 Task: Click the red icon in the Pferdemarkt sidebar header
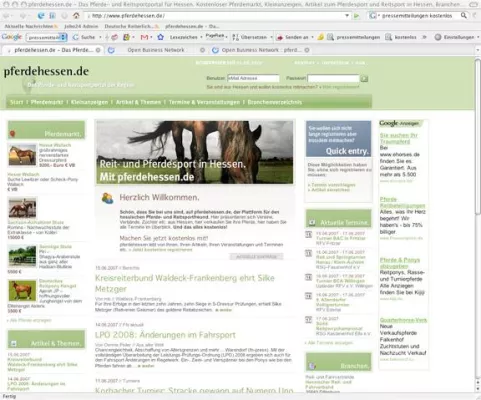[x=13, y=134]
